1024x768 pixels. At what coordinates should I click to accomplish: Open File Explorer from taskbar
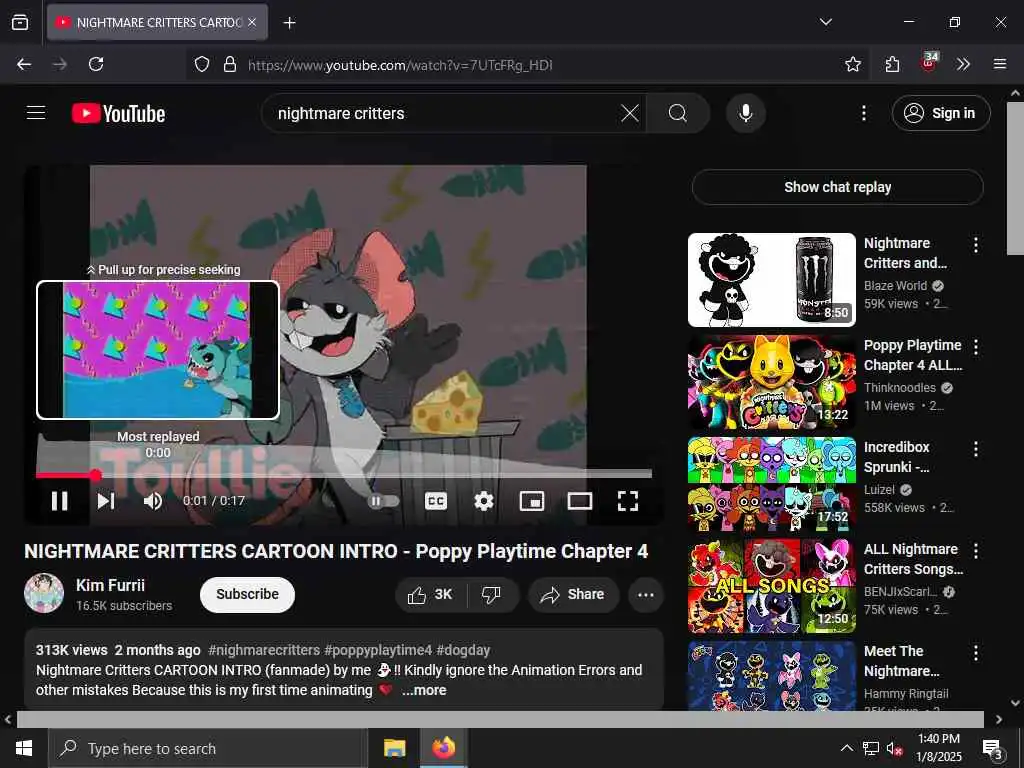[x=394, y=748]
